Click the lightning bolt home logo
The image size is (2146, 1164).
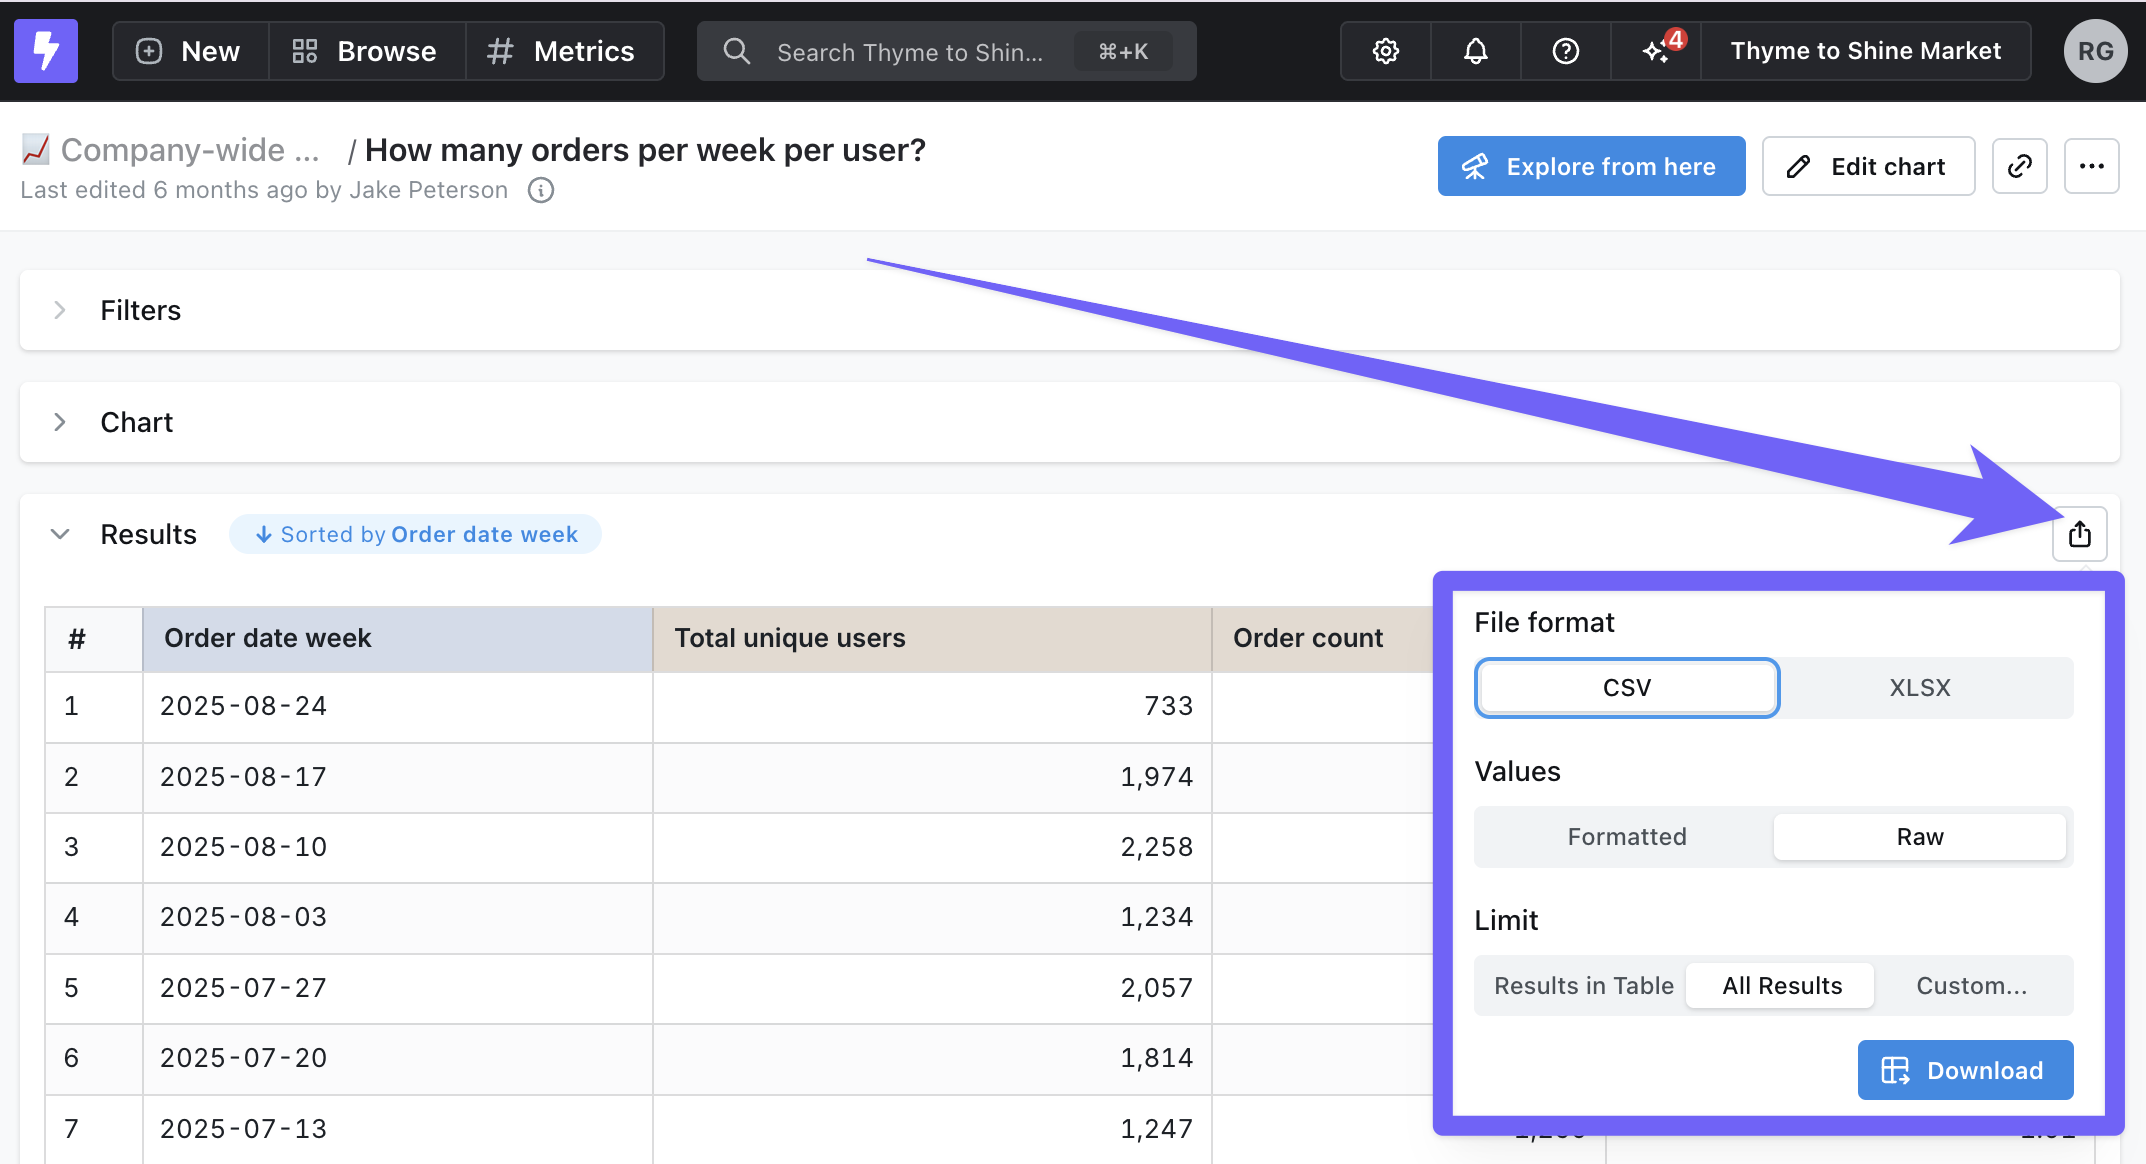pyautogui.click(x=46, y=50)
